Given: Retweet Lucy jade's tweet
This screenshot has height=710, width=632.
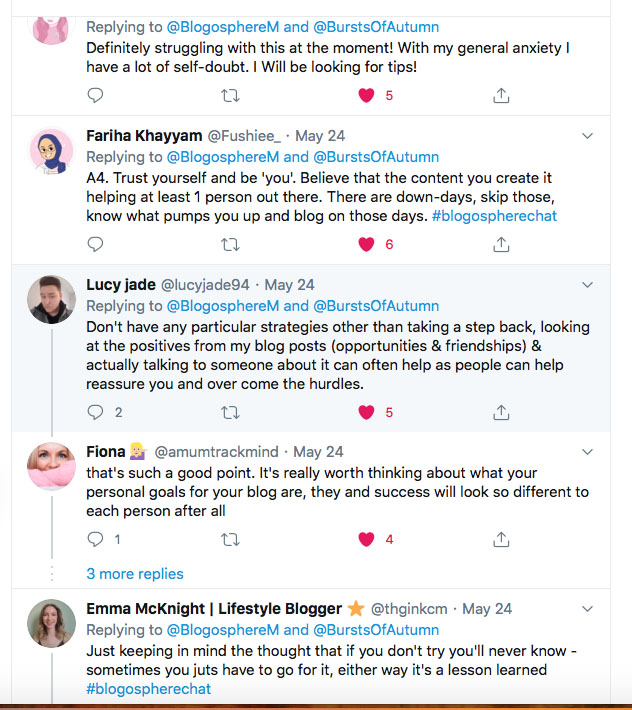Looking at the screenshot, I should click(x=230, y=412).
